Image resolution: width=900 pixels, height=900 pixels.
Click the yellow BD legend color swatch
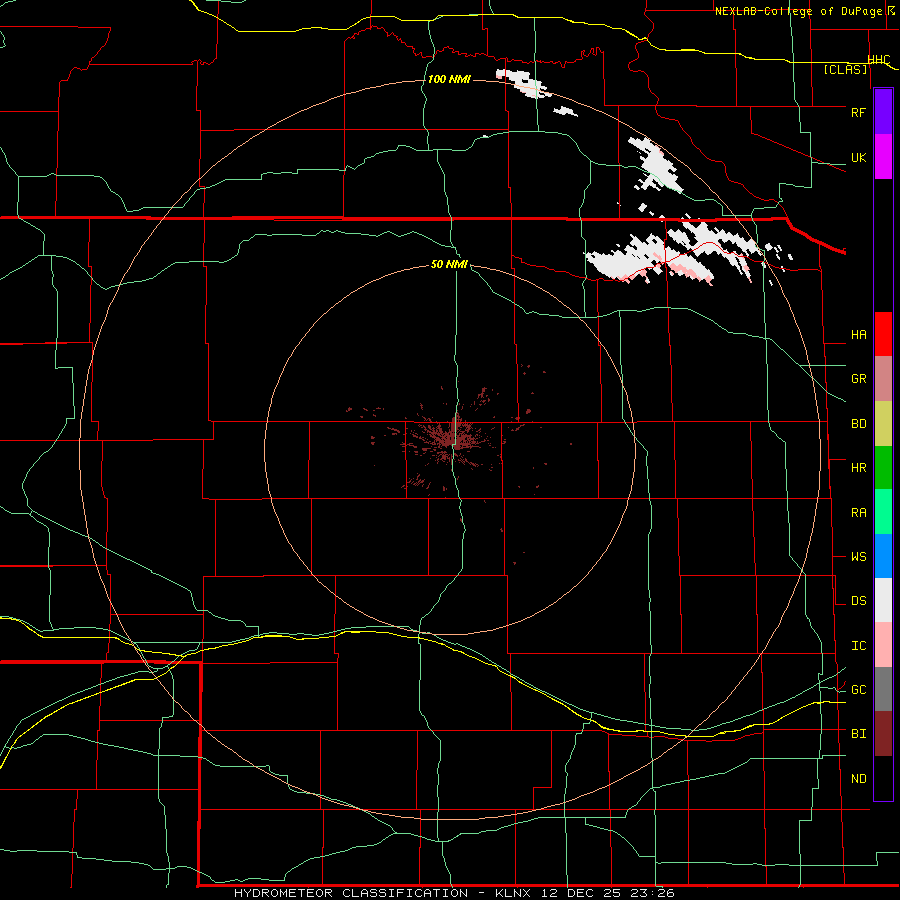[883, 424]
